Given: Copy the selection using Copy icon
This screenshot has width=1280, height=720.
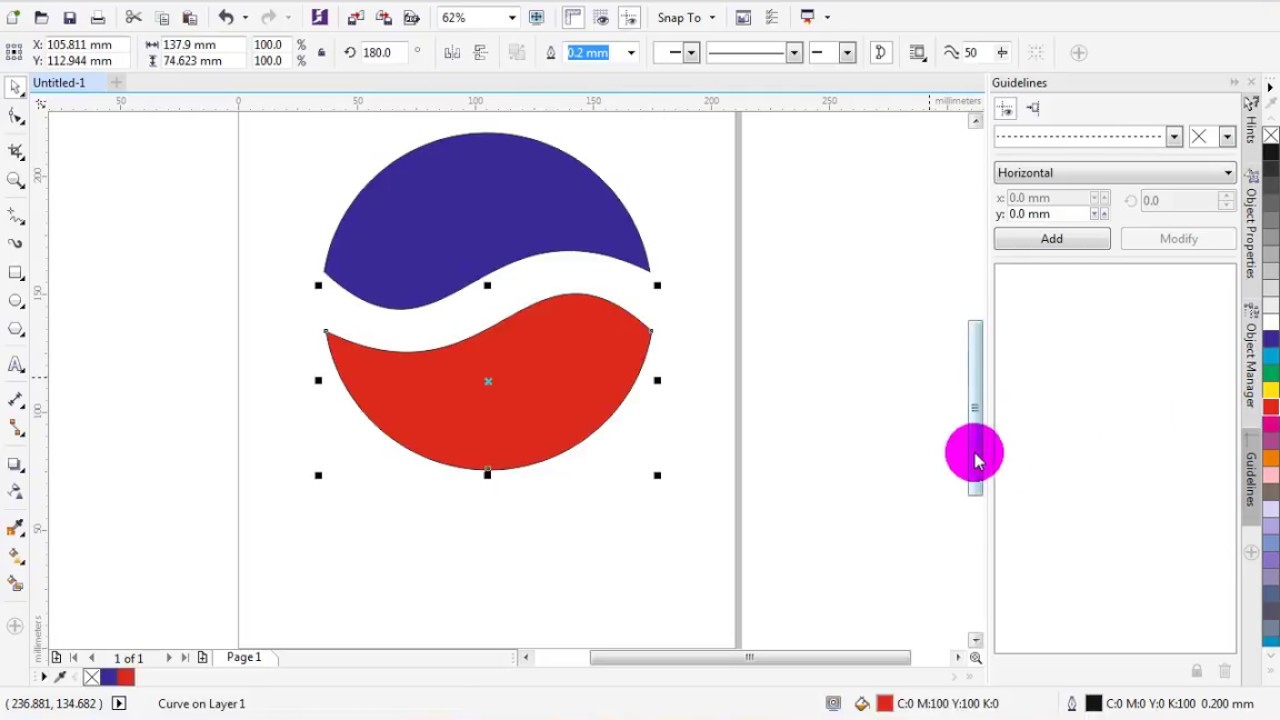Looking at the screenshot, I should point(162,18).
